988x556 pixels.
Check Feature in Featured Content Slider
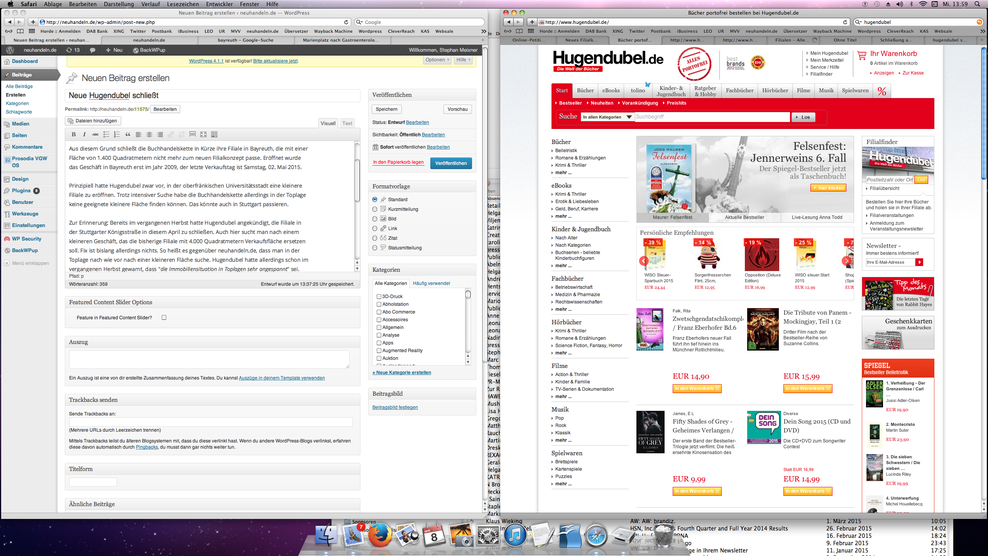(164, 318)
